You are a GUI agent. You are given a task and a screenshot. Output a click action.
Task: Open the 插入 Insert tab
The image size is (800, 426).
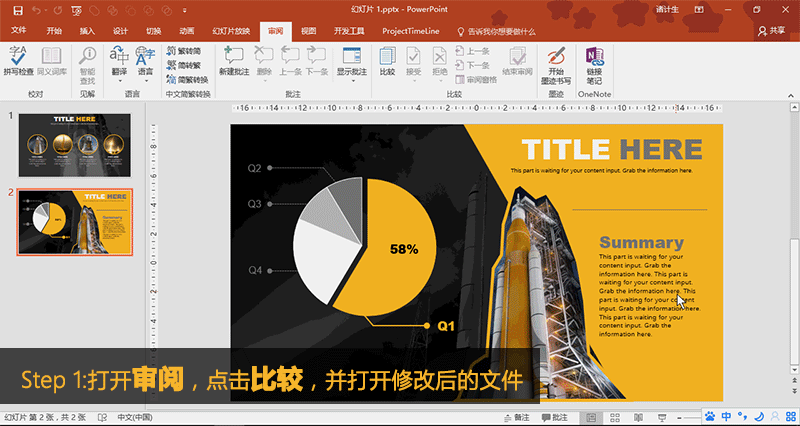pos(87,31)
